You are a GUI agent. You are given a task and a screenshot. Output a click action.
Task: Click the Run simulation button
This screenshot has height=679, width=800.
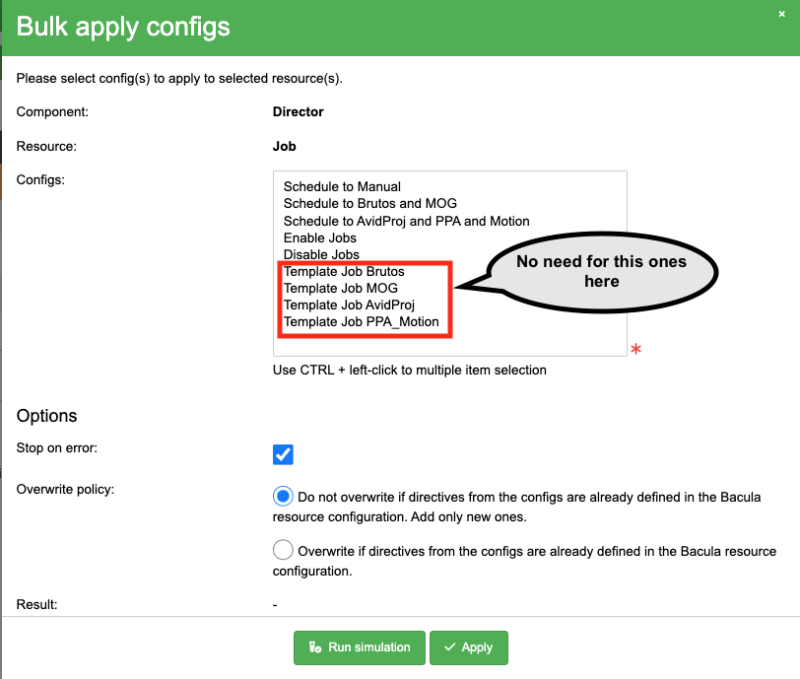click(359, 647)
